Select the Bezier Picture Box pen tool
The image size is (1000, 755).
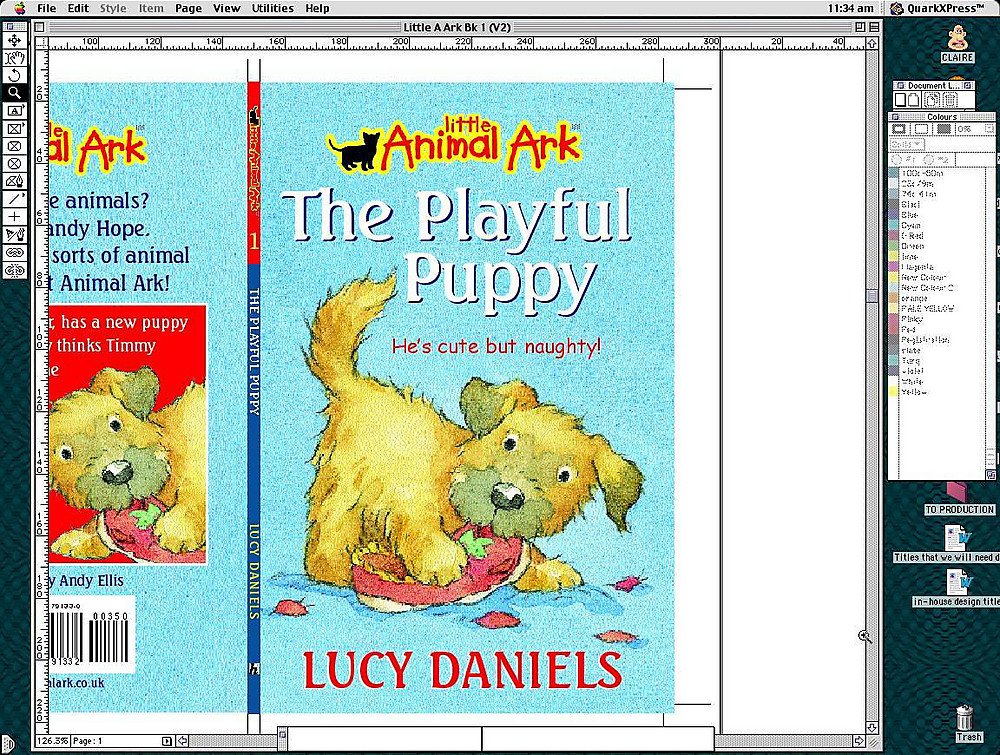[14, 182]
